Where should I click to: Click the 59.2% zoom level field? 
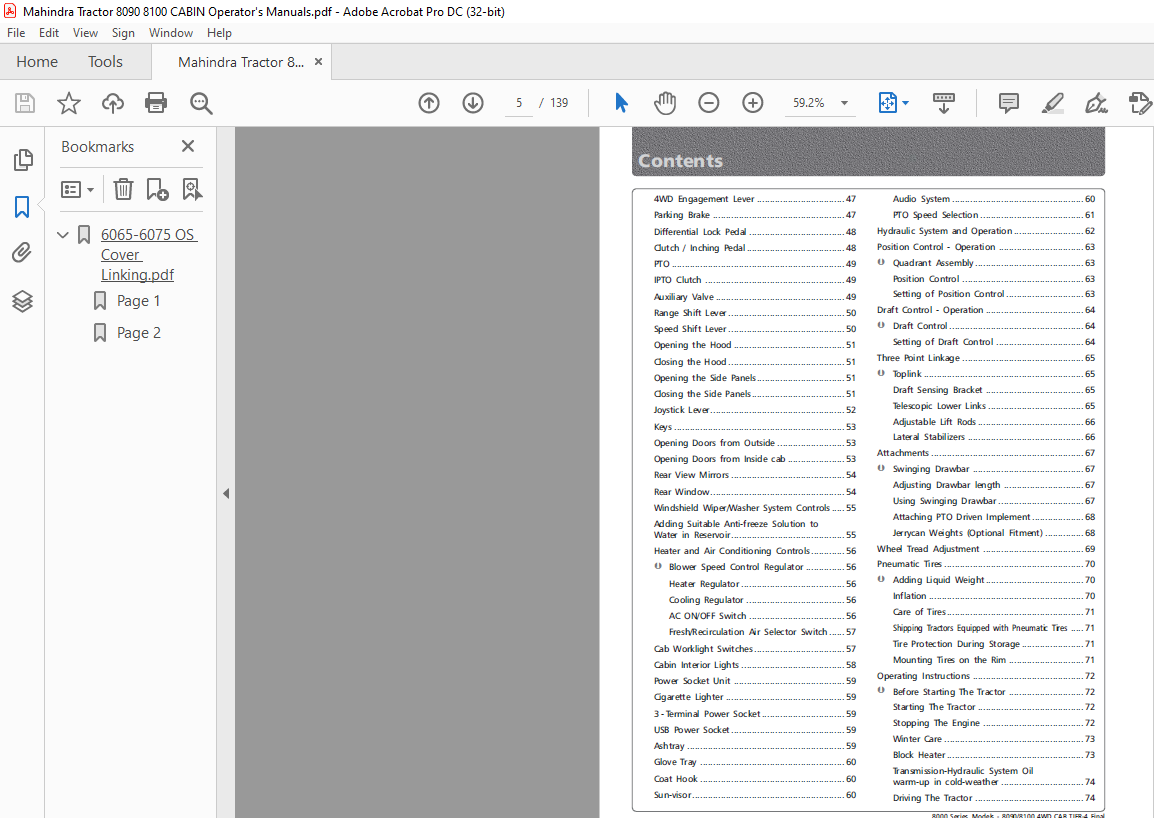[809, 103]
